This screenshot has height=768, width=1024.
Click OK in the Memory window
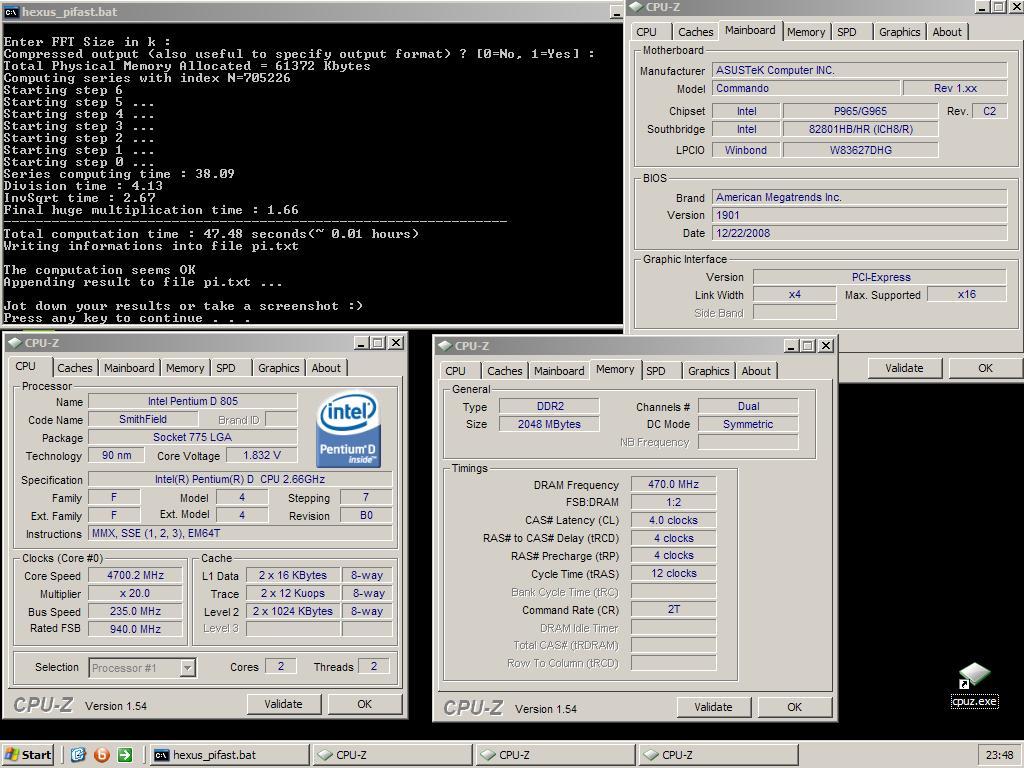coord(794,707)
